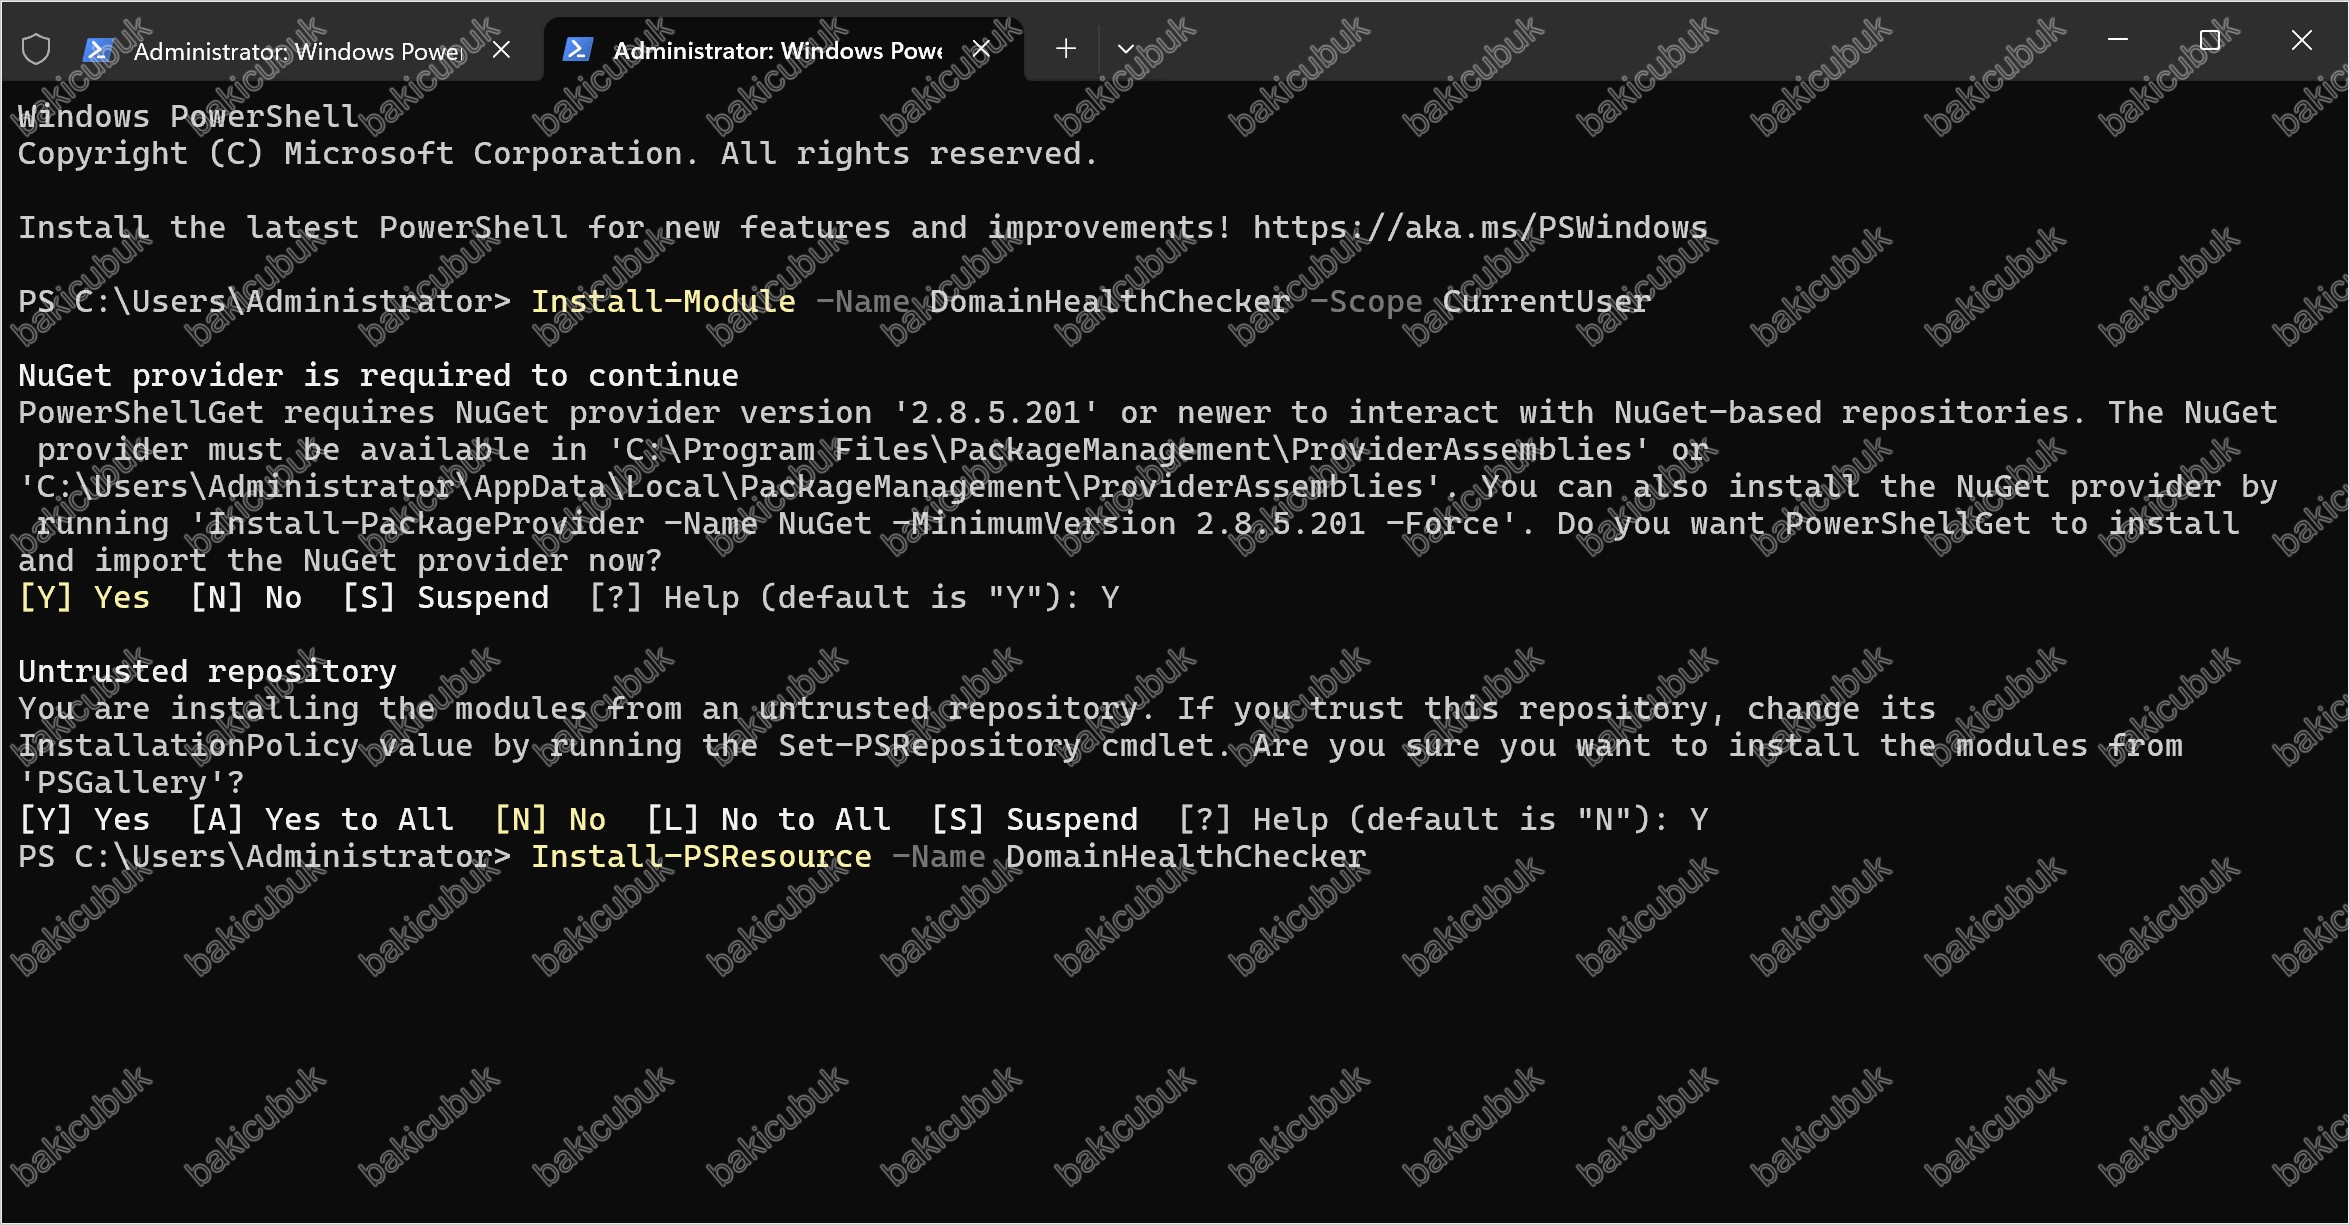This screenshot has width=2350, height=1225.
Task: Click the shield icon in title bar
Action: 36,49
